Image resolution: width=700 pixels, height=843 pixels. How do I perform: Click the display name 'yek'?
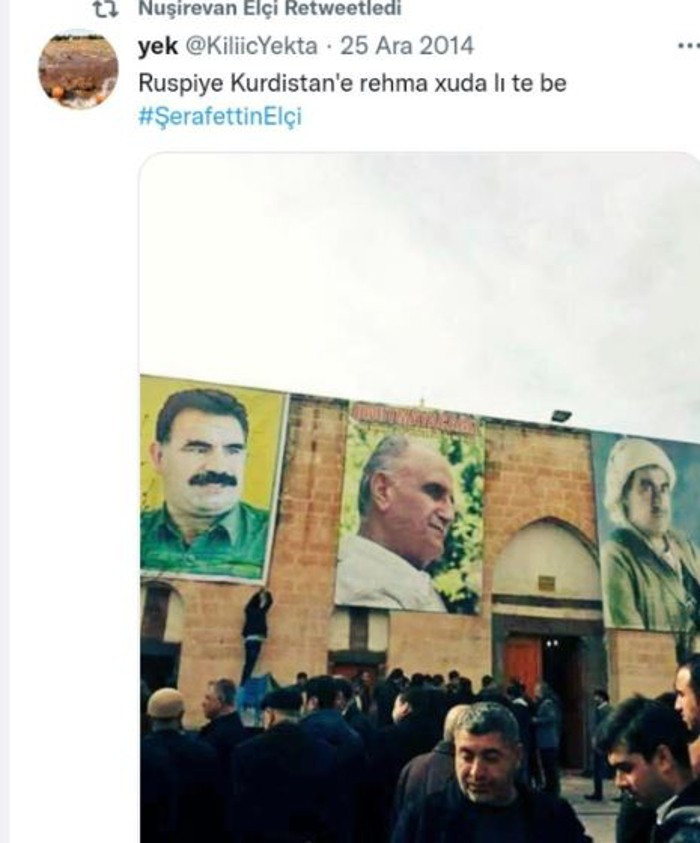pos(158,46)
